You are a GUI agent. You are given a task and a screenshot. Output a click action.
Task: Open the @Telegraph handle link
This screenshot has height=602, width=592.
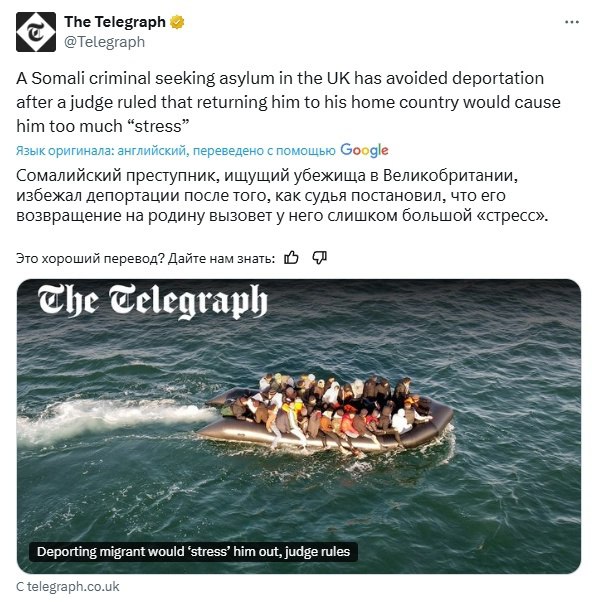[104, 42]
